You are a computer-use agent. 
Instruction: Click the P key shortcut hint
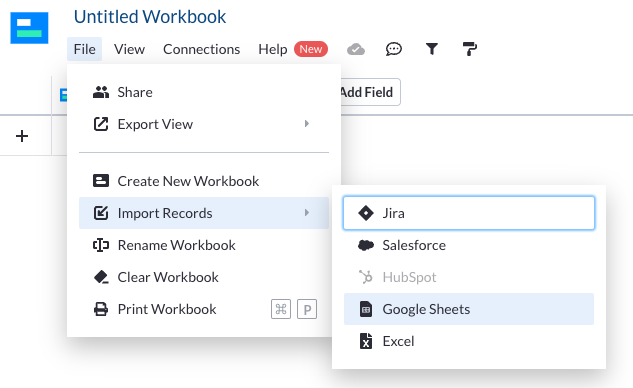[x=307, y=309]
